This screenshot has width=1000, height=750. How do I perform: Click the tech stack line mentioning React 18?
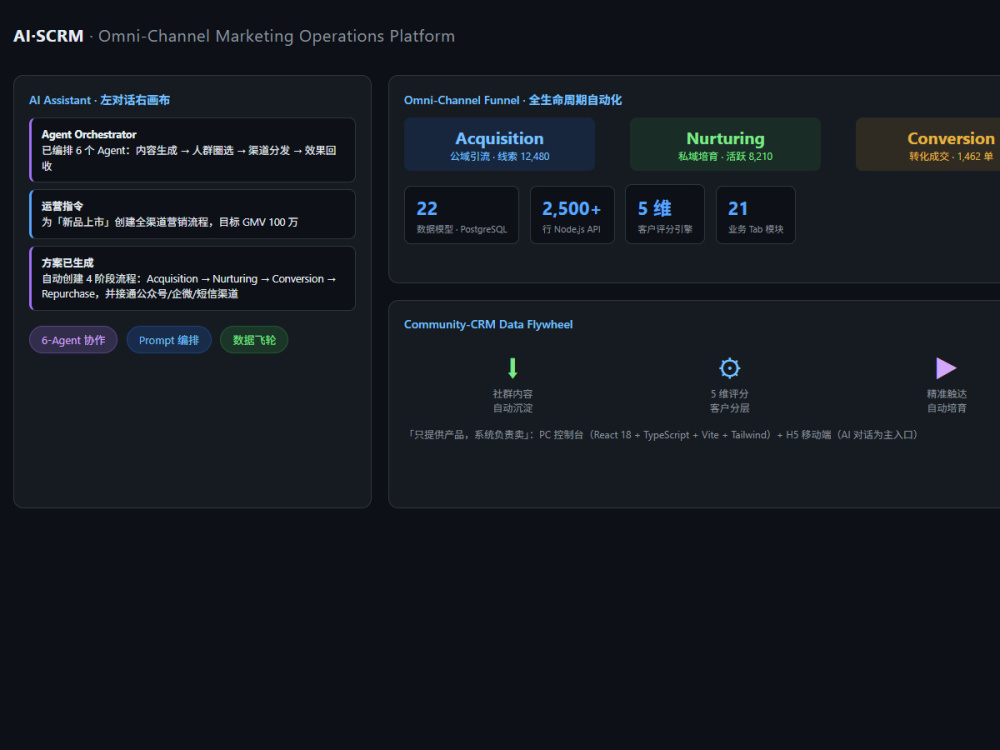point(663,435)
